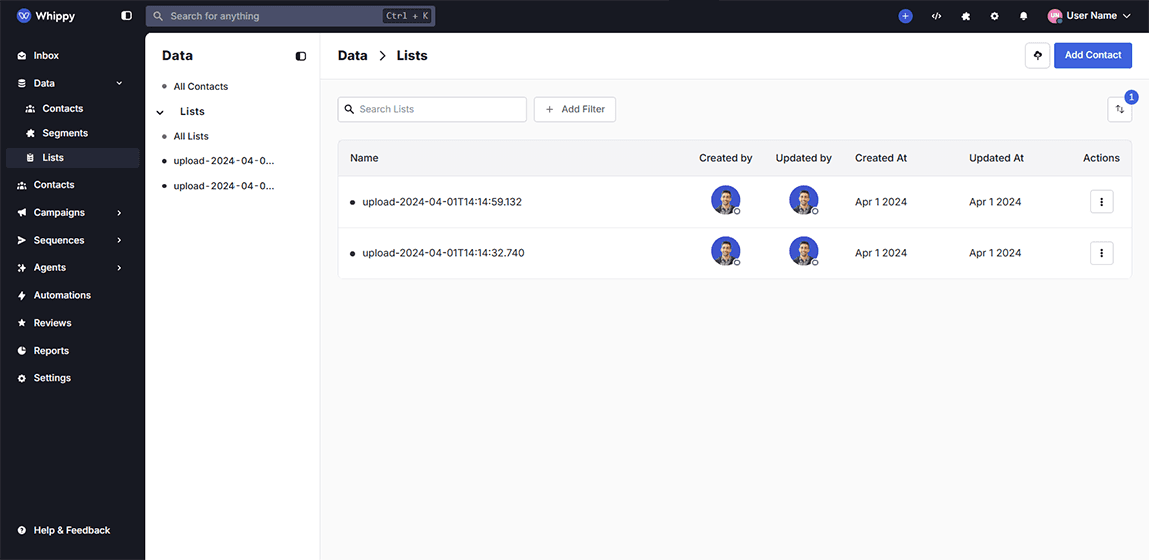This screenshot has height=560, width=1149.
Task: Click the cloud upload icon button
Action: 1037,55
